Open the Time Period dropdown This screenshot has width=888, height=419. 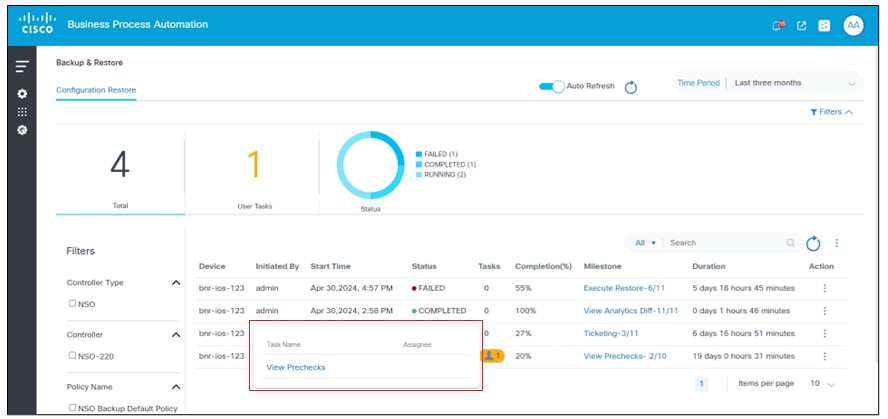click(x=768, y=83)
